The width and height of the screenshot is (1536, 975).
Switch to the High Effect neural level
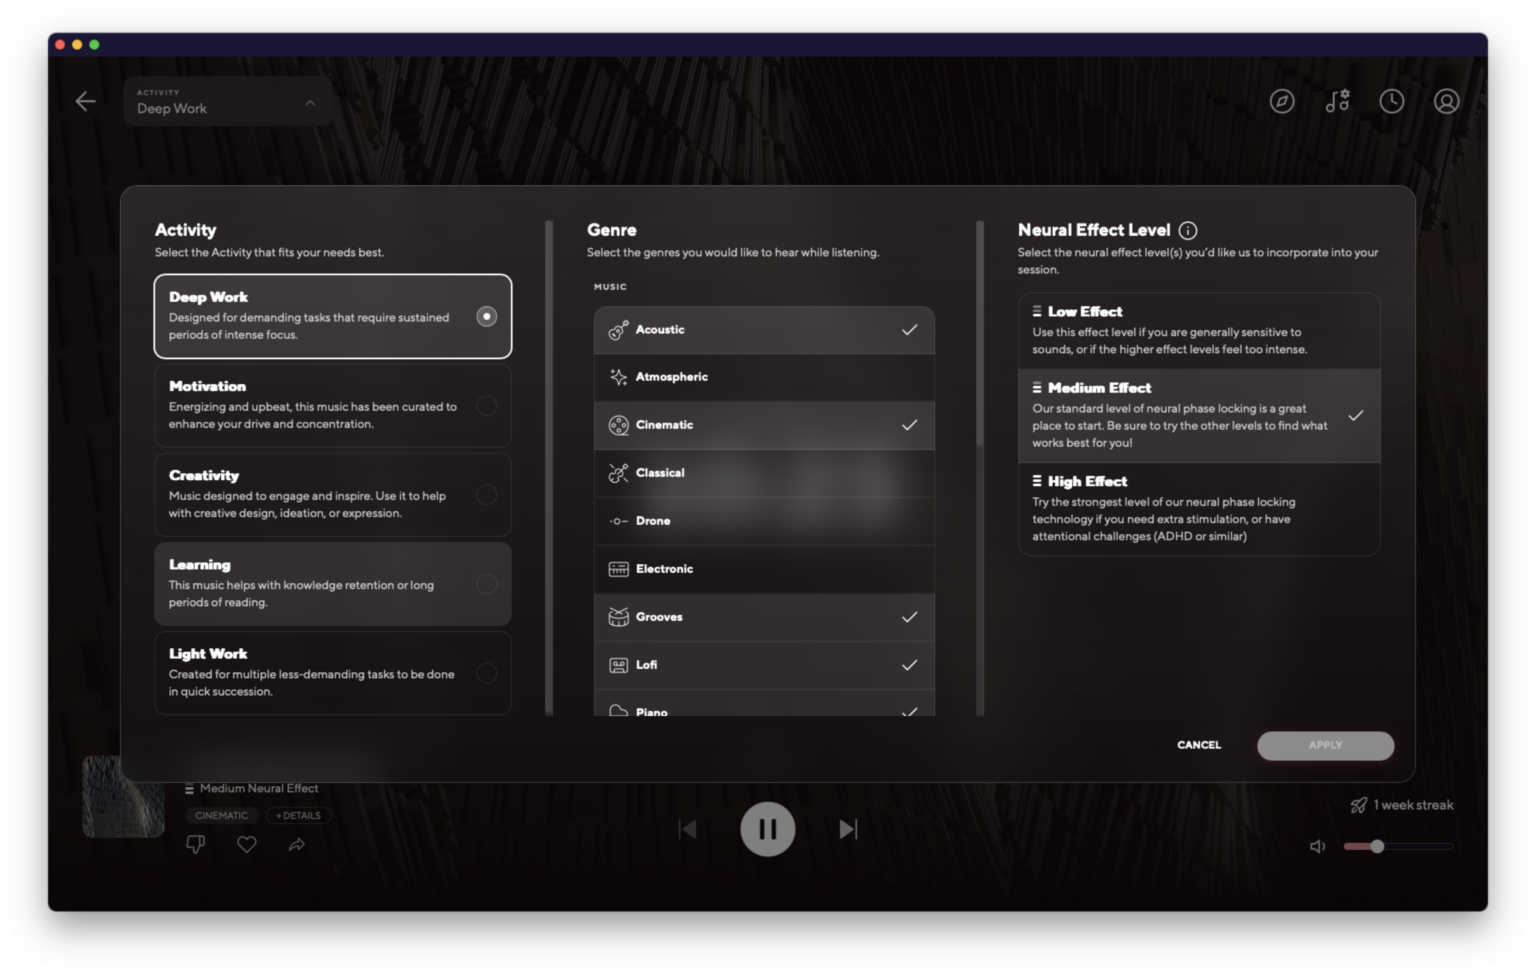1198,509
